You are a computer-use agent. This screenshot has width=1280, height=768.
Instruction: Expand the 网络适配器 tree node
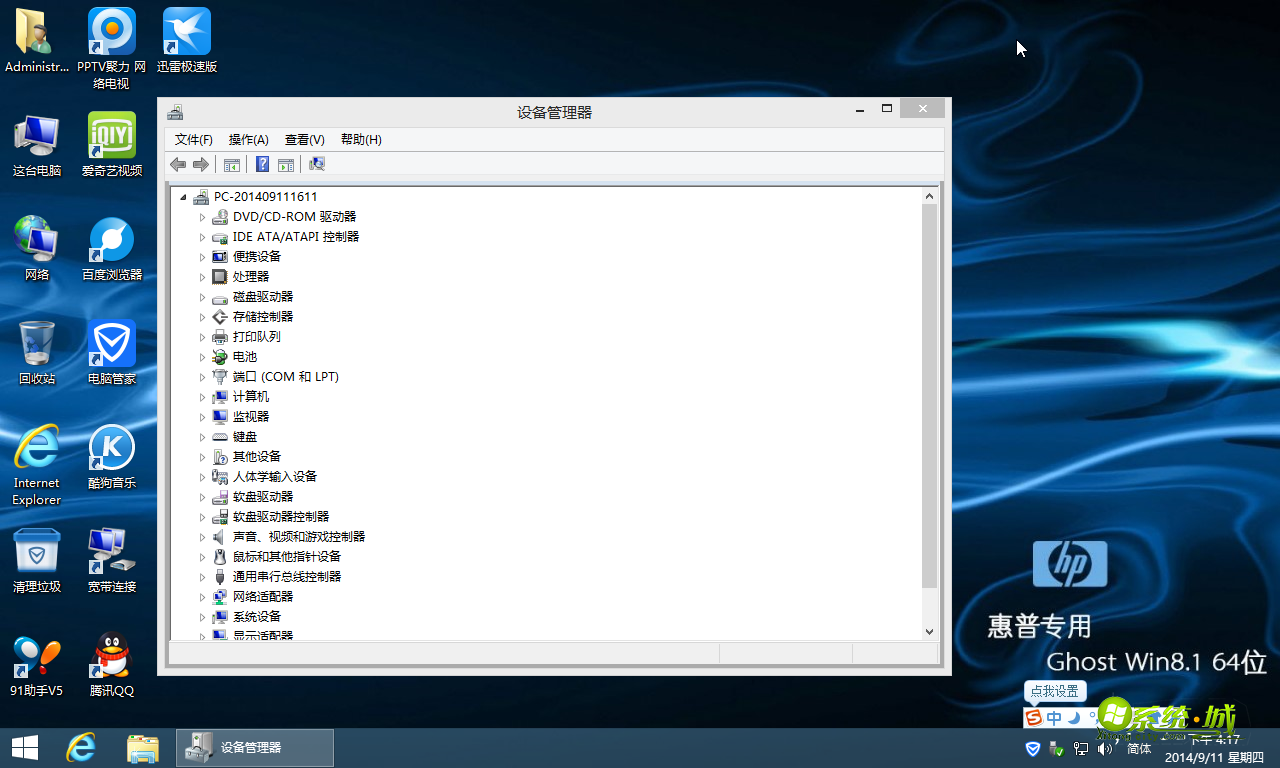point(203,596)
